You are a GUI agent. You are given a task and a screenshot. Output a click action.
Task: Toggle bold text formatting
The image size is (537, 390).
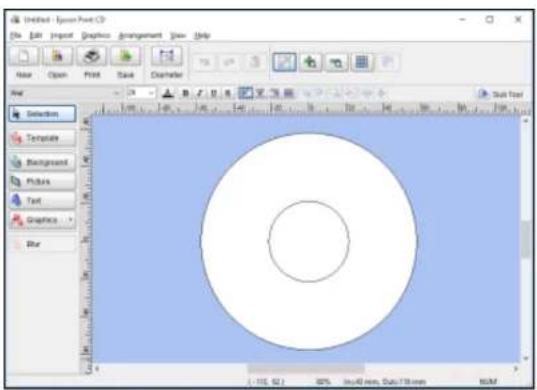pyautogui.click(x=186, y=93)
